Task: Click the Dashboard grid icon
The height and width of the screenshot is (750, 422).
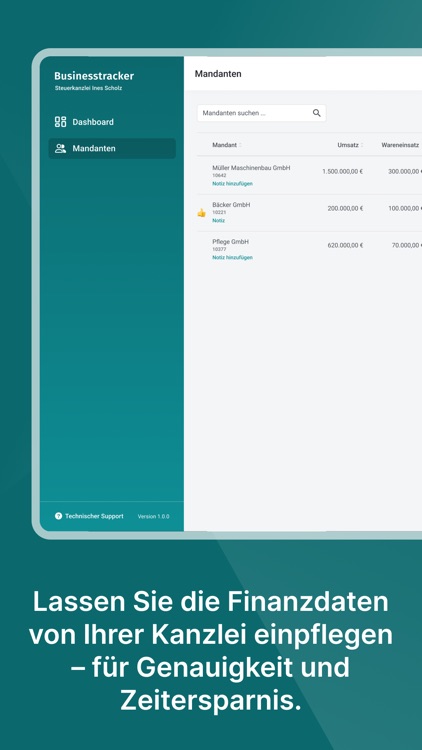Action: [60, 122]
